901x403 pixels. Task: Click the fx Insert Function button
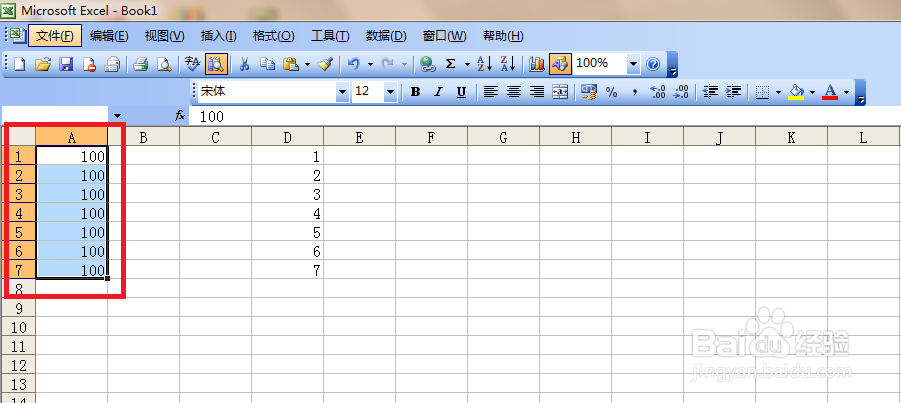(180, 117)
